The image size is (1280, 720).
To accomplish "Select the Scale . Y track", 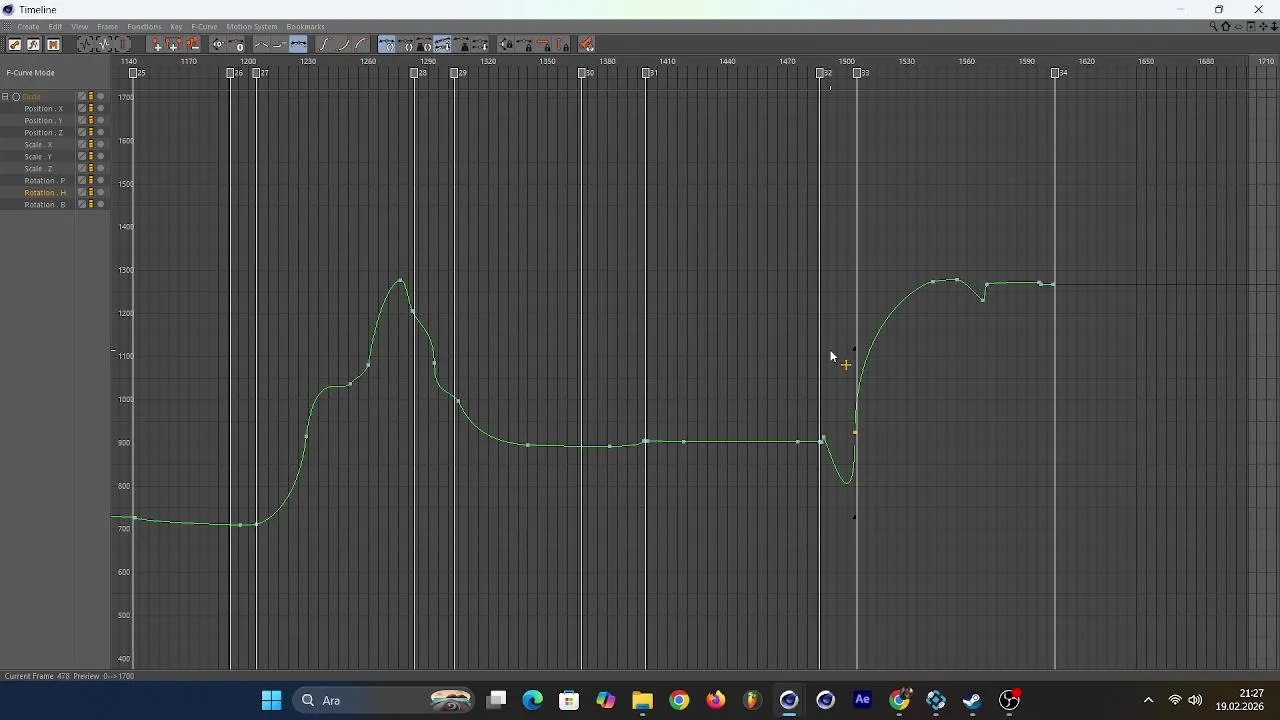I will 38,156.
